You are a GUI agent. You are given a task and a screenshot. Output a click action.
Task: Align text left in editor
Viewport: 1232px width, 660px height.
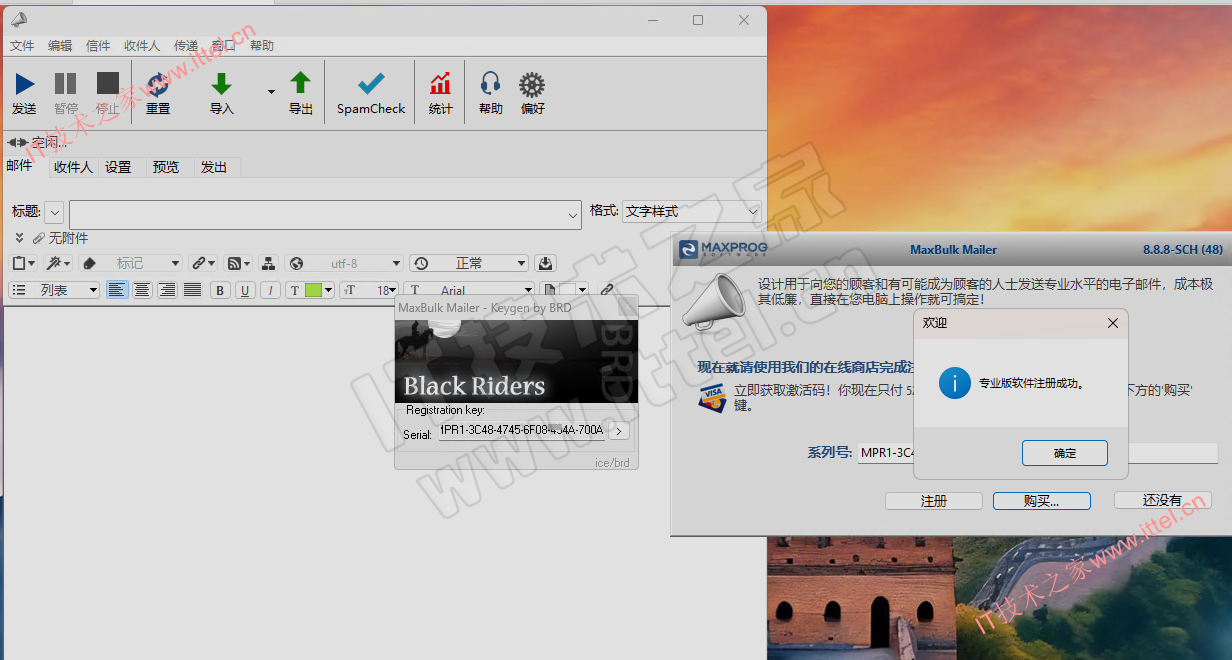pyautogui.click(x=117, y=290)
